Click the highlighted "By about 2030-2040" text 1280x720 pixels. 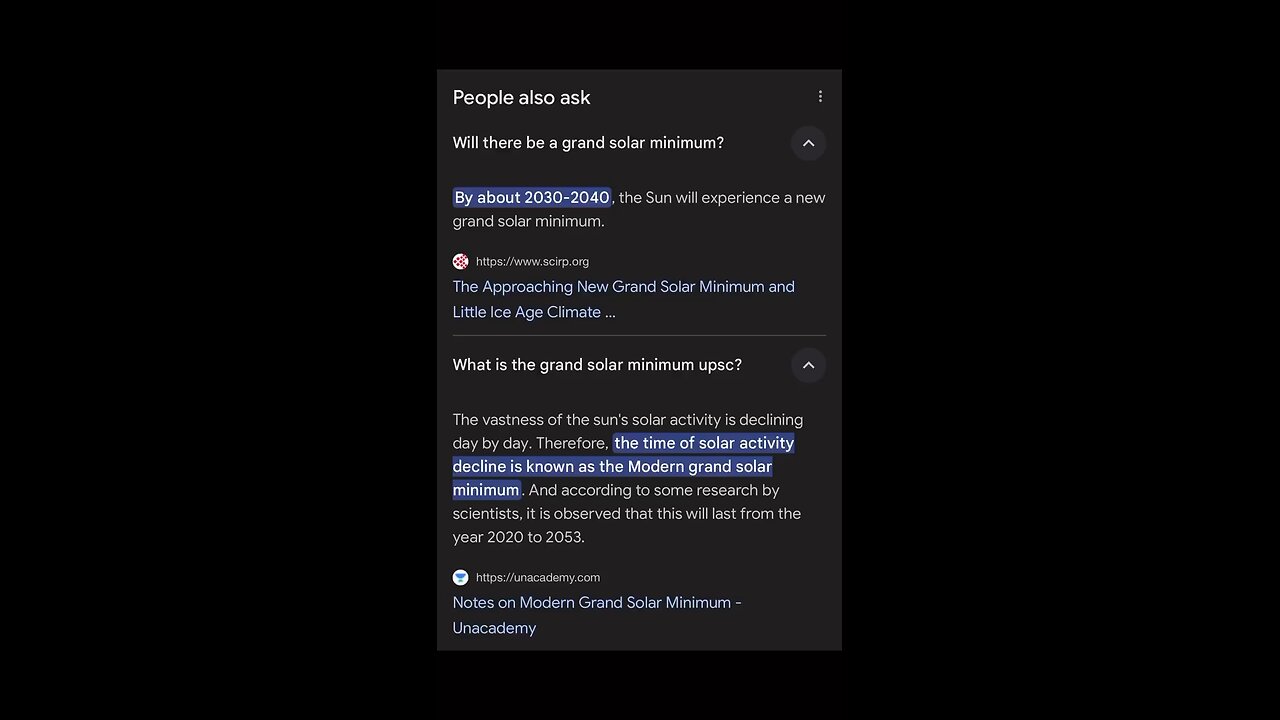click(532, 197)
